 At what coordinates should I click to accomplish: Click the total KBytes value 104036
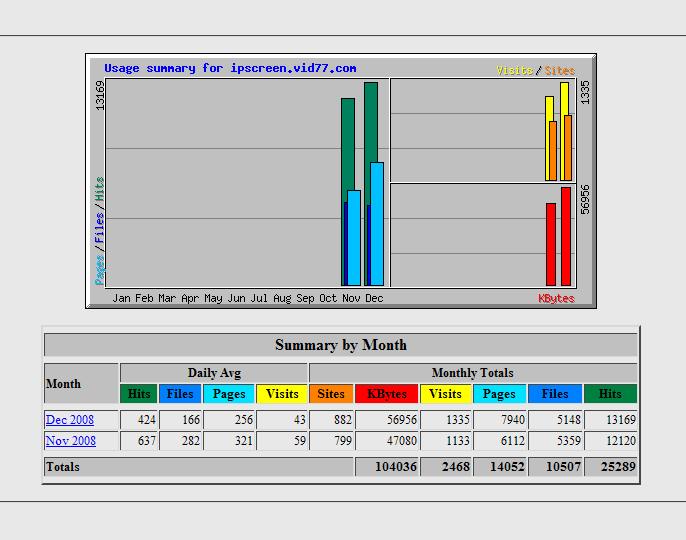point(396,467)
